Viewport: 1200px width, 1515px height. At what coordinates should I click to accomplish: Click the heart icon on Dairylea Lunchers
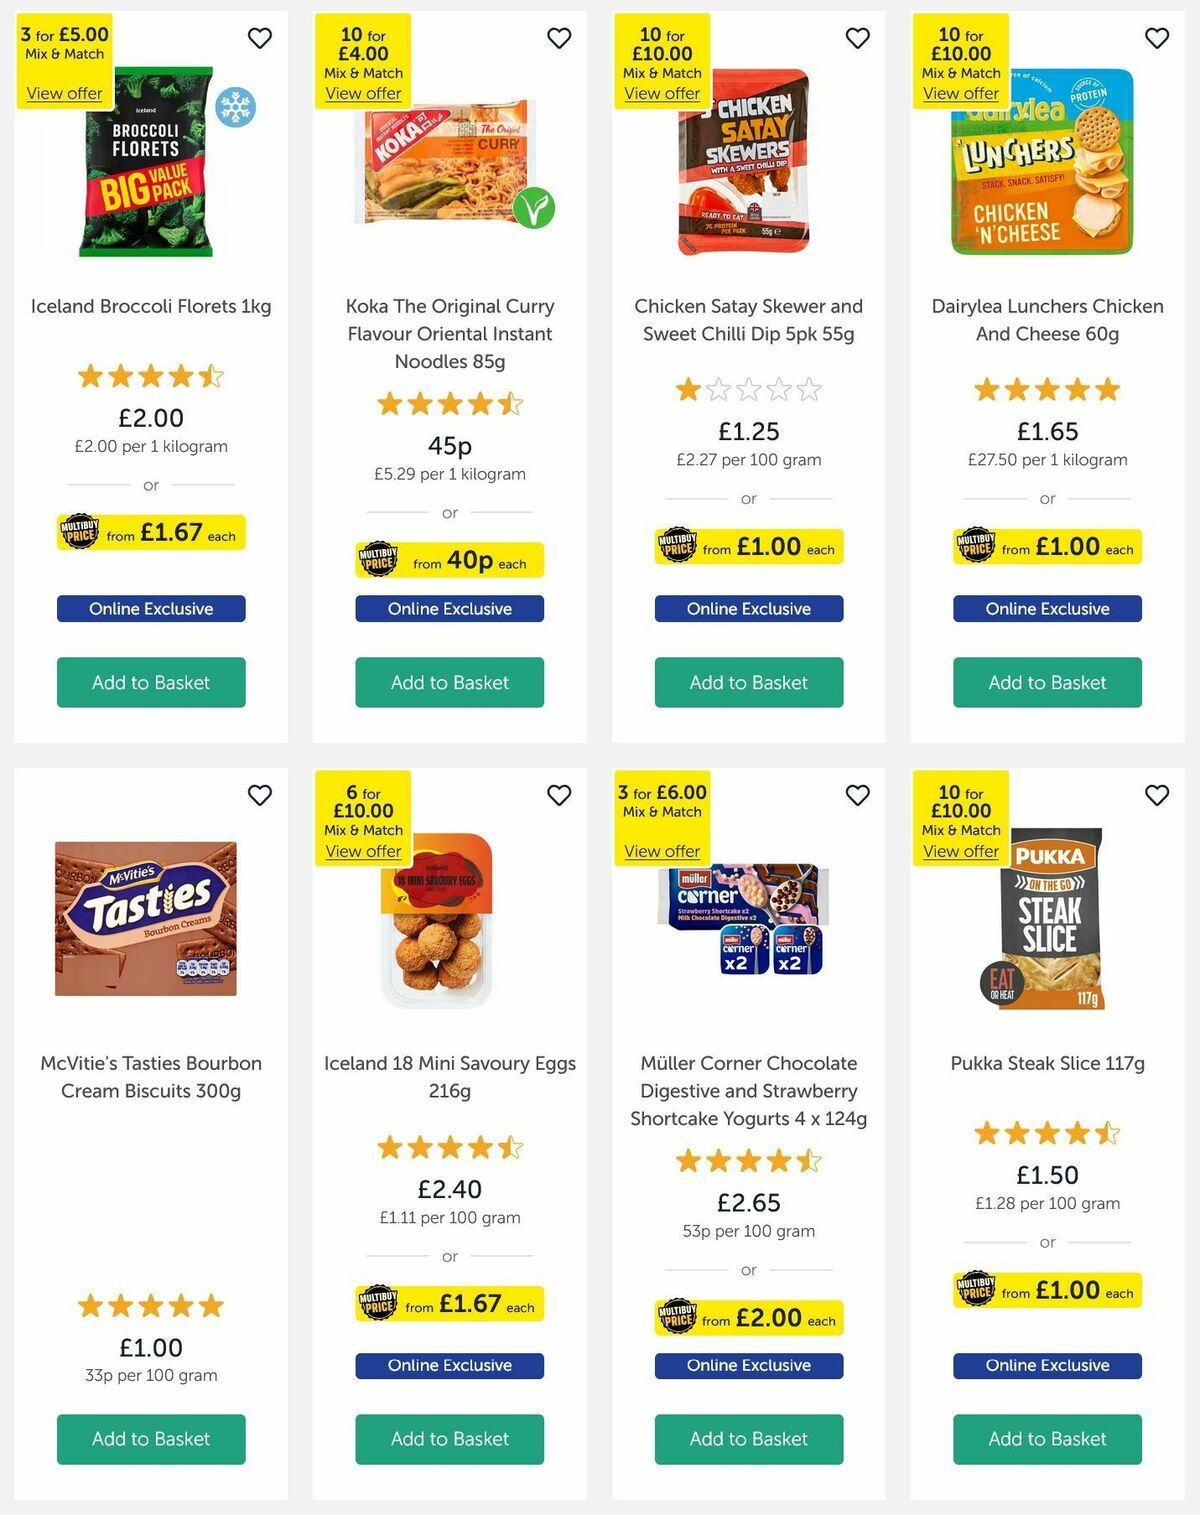(x=1156, y=38)
